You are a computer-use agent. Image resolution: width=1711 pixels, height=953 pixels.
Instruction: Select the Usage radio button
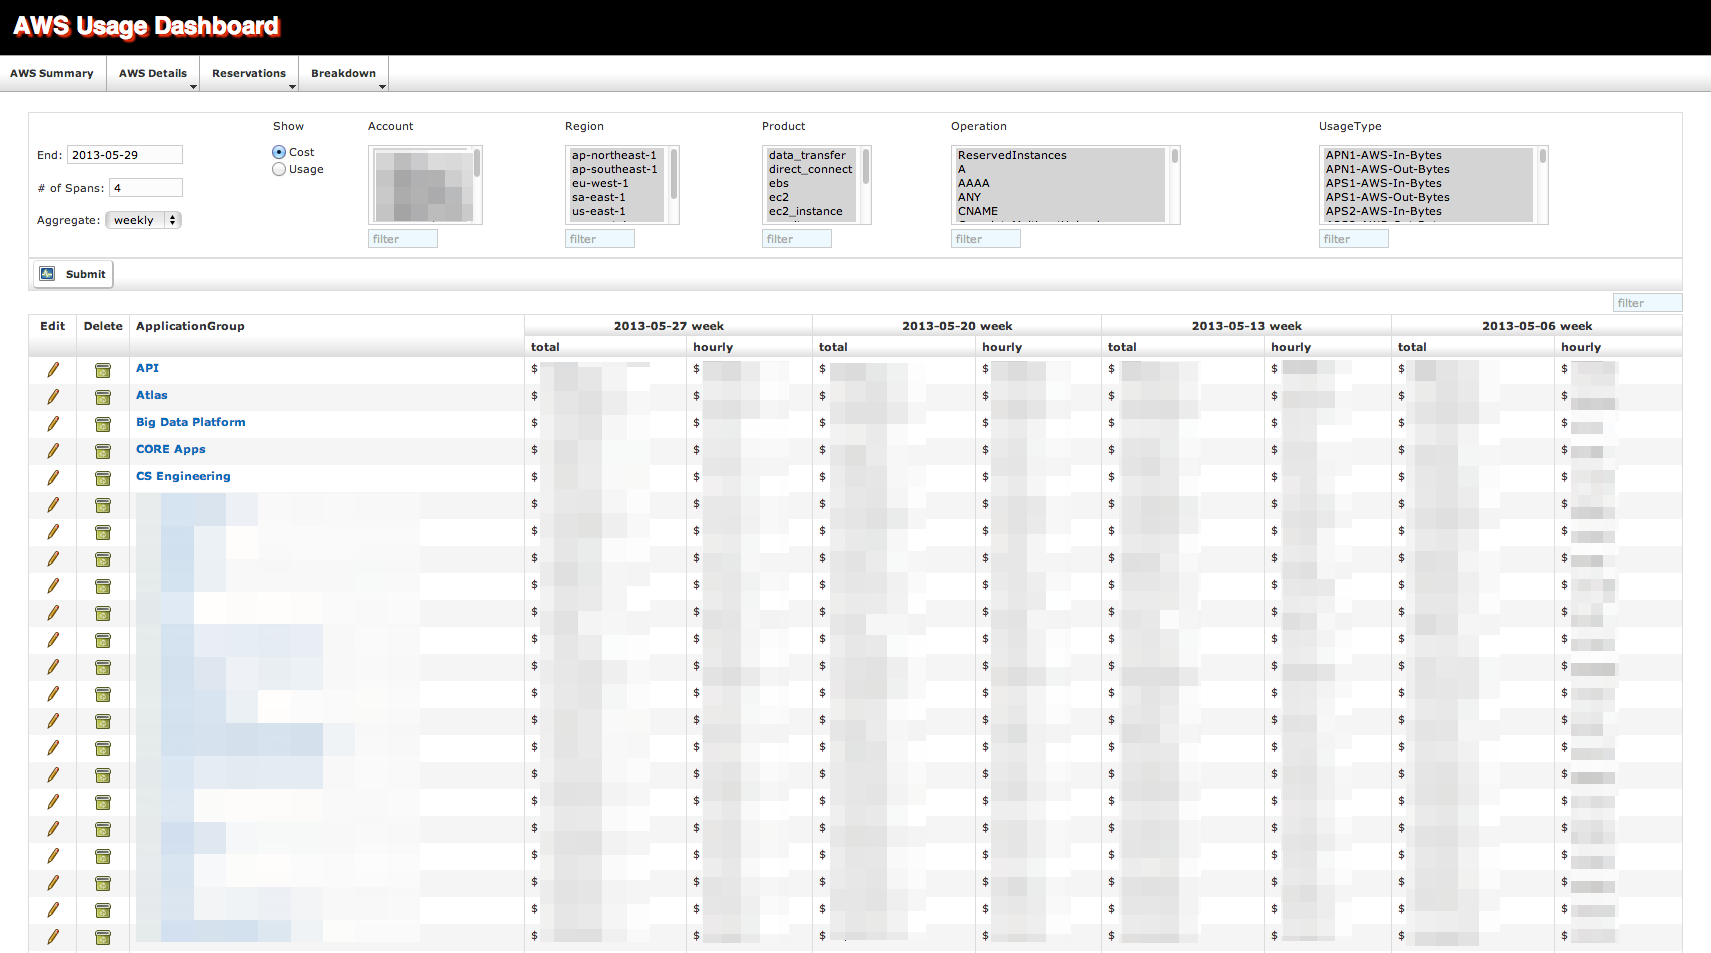[x=279, y=169]
